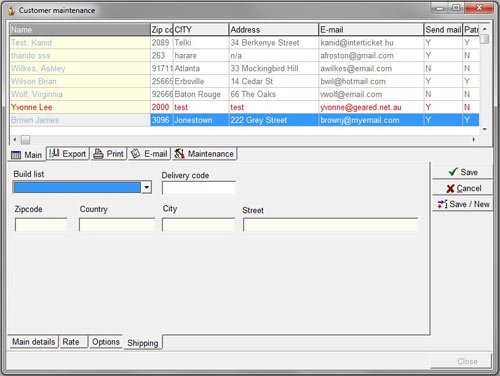
Task: Select the Wilson Brian row
Action: click(x=245, y=81)
